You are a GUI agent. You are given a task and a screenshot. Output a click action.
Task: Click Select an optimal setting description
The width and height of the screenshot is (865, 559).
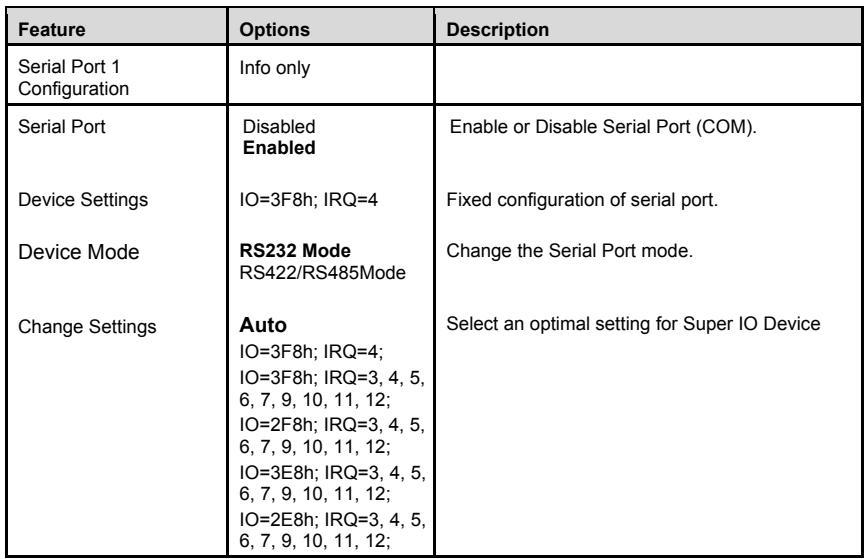tap(633, 323)
